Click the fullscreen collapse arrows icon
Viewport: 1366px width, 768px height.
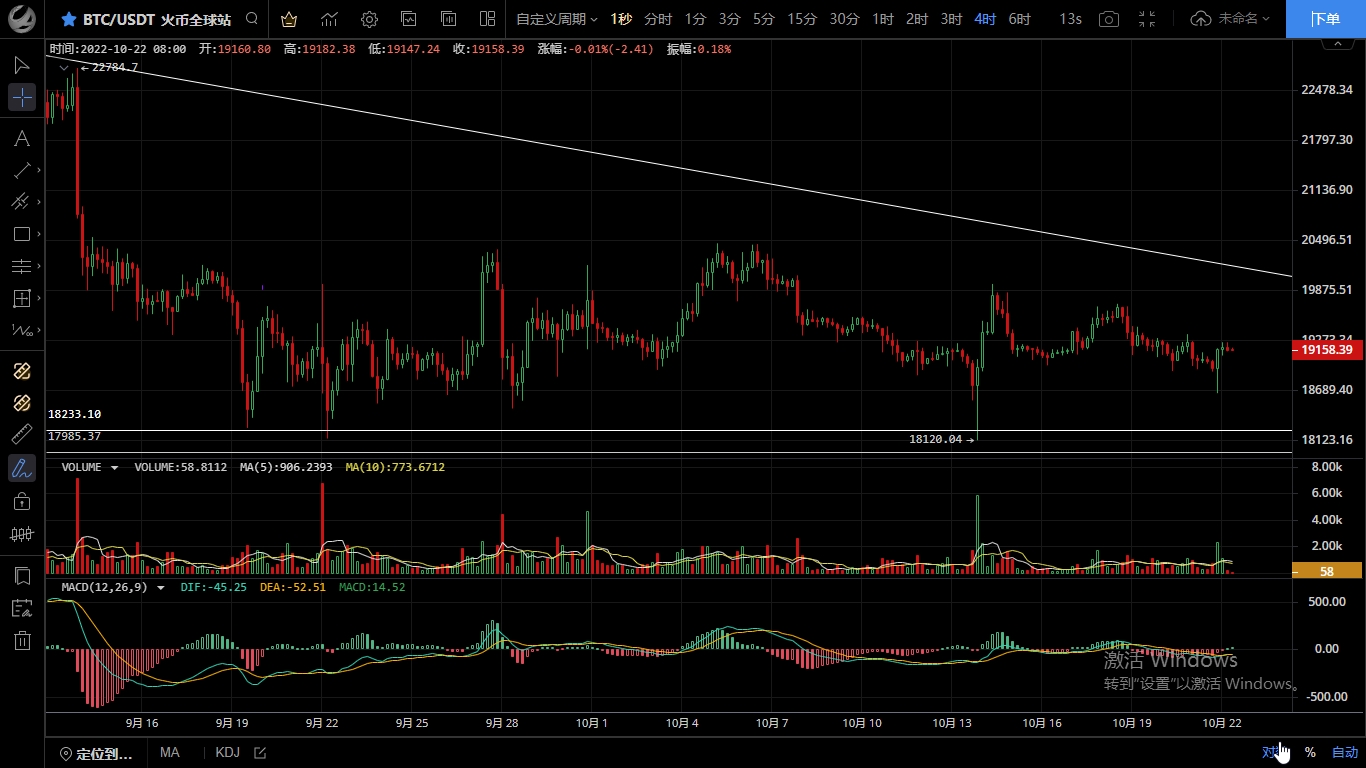[x=1147, y=19]
